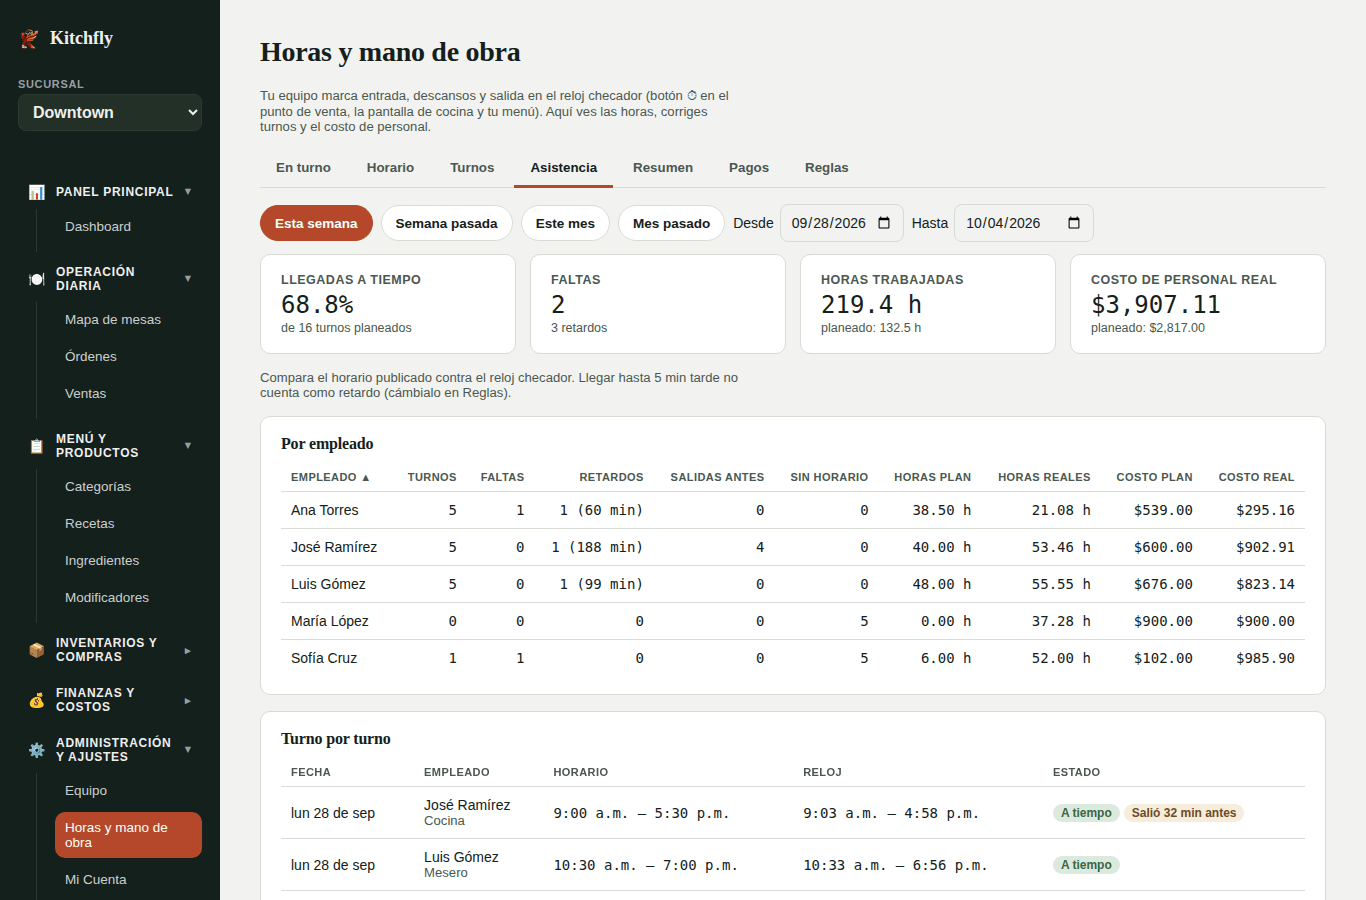Viewport: 1366px width, 900px height.
Task: Click the Administración y Ajustes gear icon
Action: 37,750
